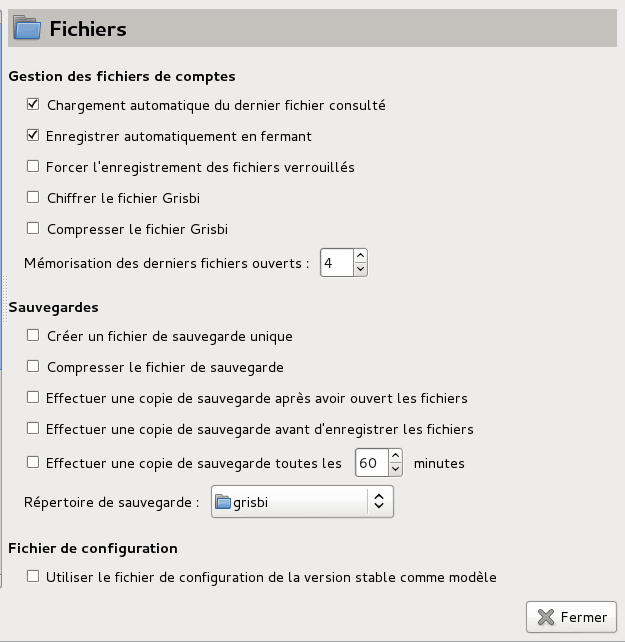Image resolution: width=625 pixels, height=642 pixels.
Task: Close the dialog with Fermer
Action: (x=571, y=617)
